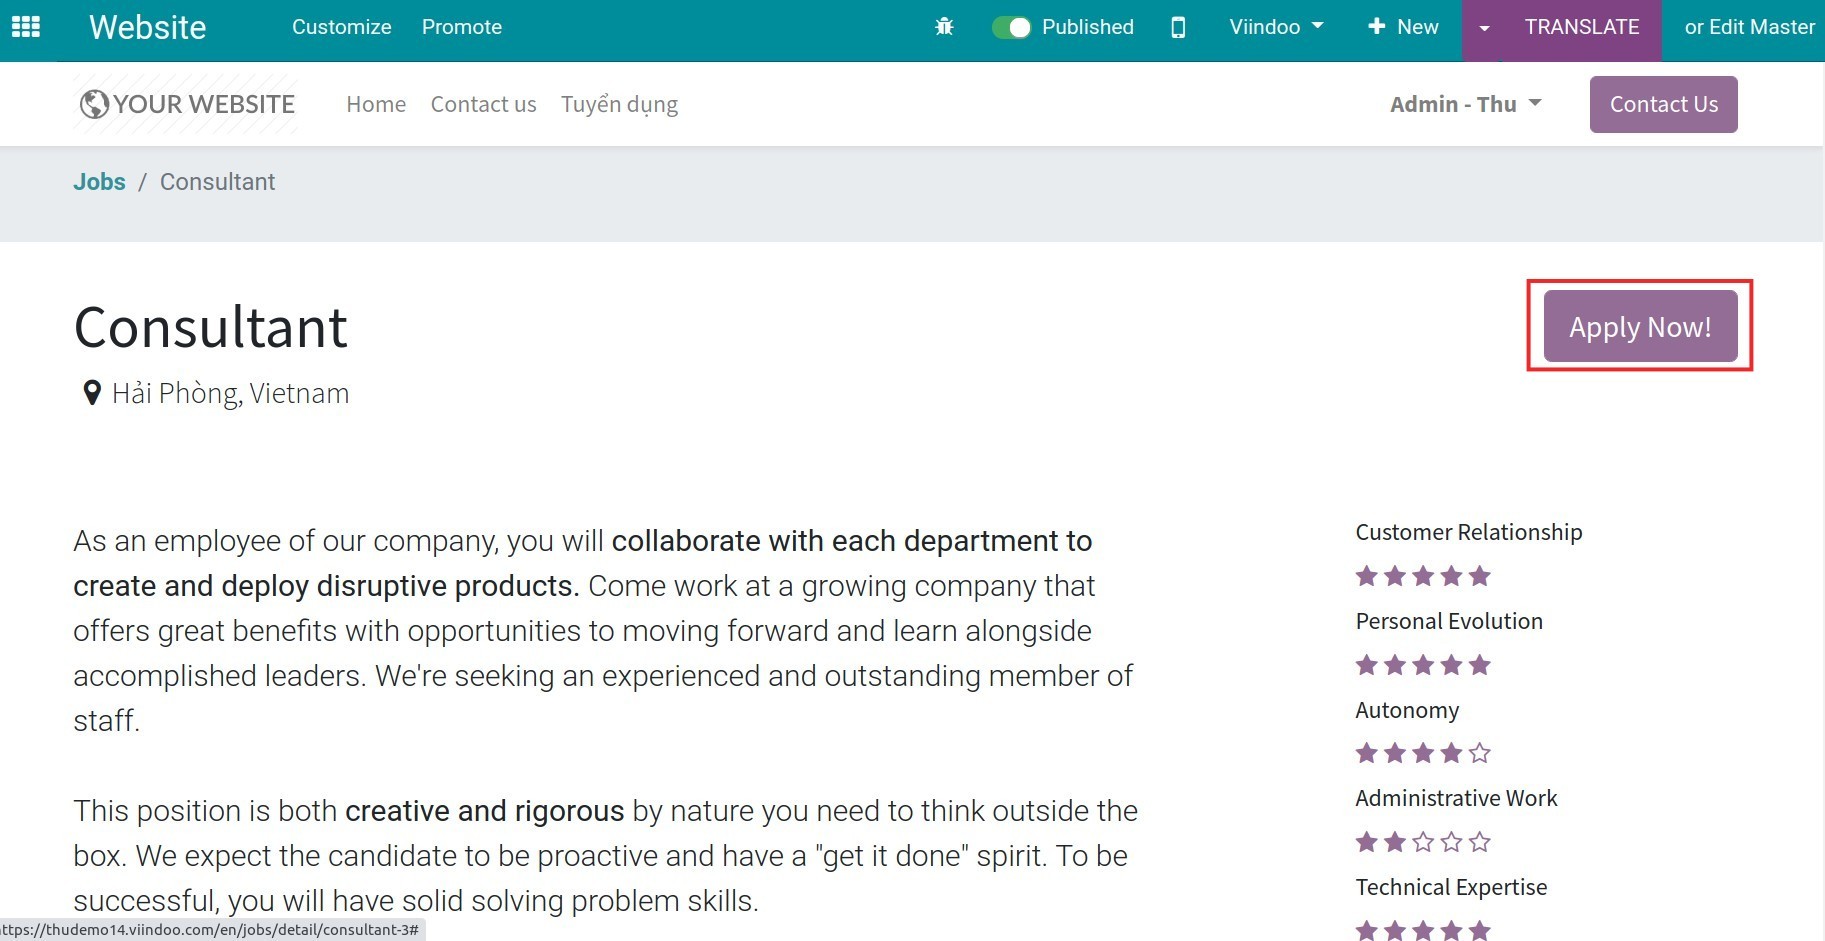Image resolution: width=1825 pixels, height=941 pixels.
Task: Click first star under Customer Relationship
Action: pos(1366,576)
